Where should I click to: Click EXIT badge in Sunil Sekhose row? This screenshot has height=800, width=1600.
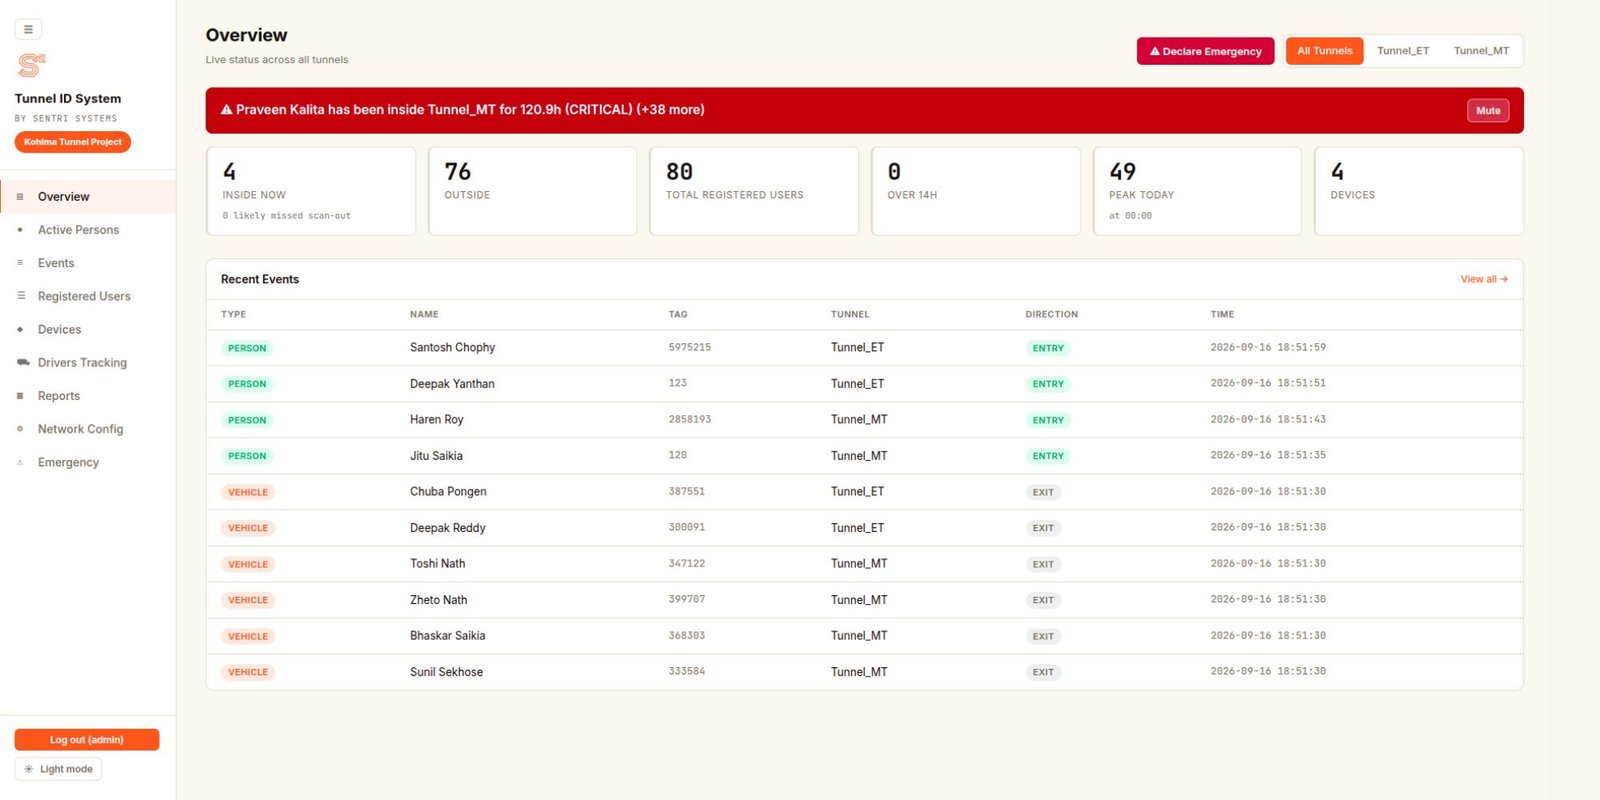(x=1043, y=672)
